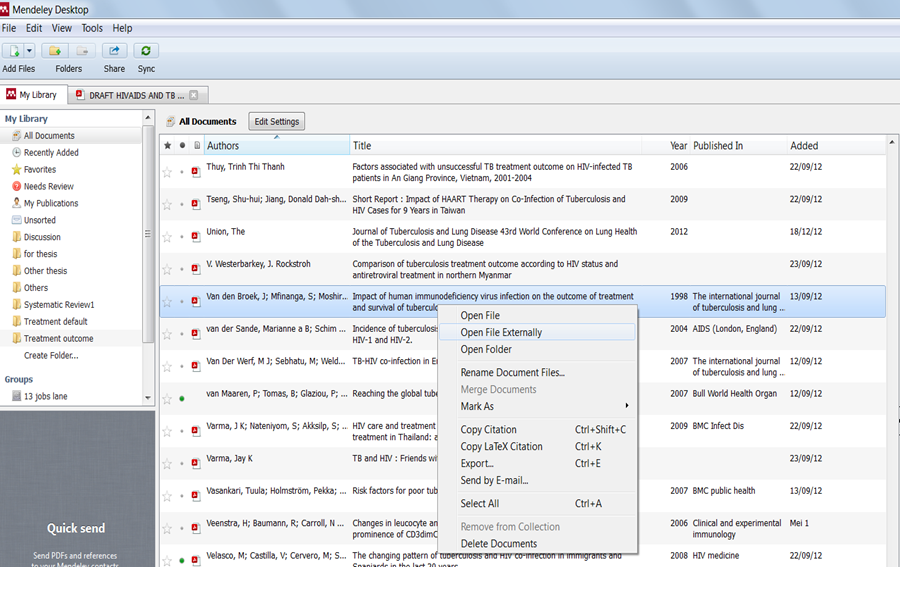Viewport: 900px width, 613px height.
Task: Sort by the Authors column header
Action: point(277,146)
